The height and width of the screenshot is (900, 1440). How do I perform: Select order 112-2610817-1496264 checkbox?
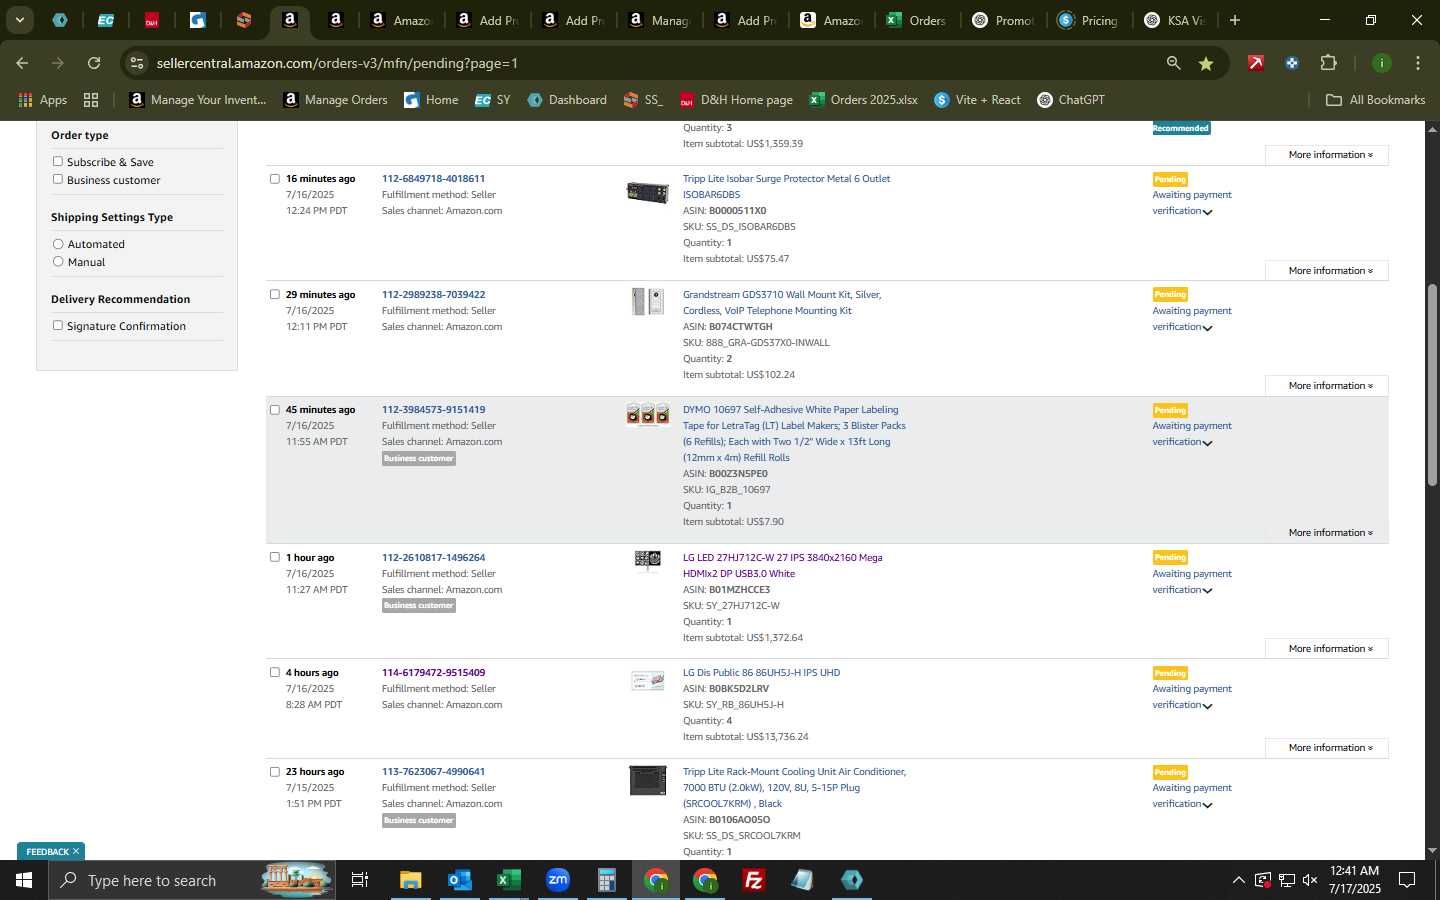point(275,557)
